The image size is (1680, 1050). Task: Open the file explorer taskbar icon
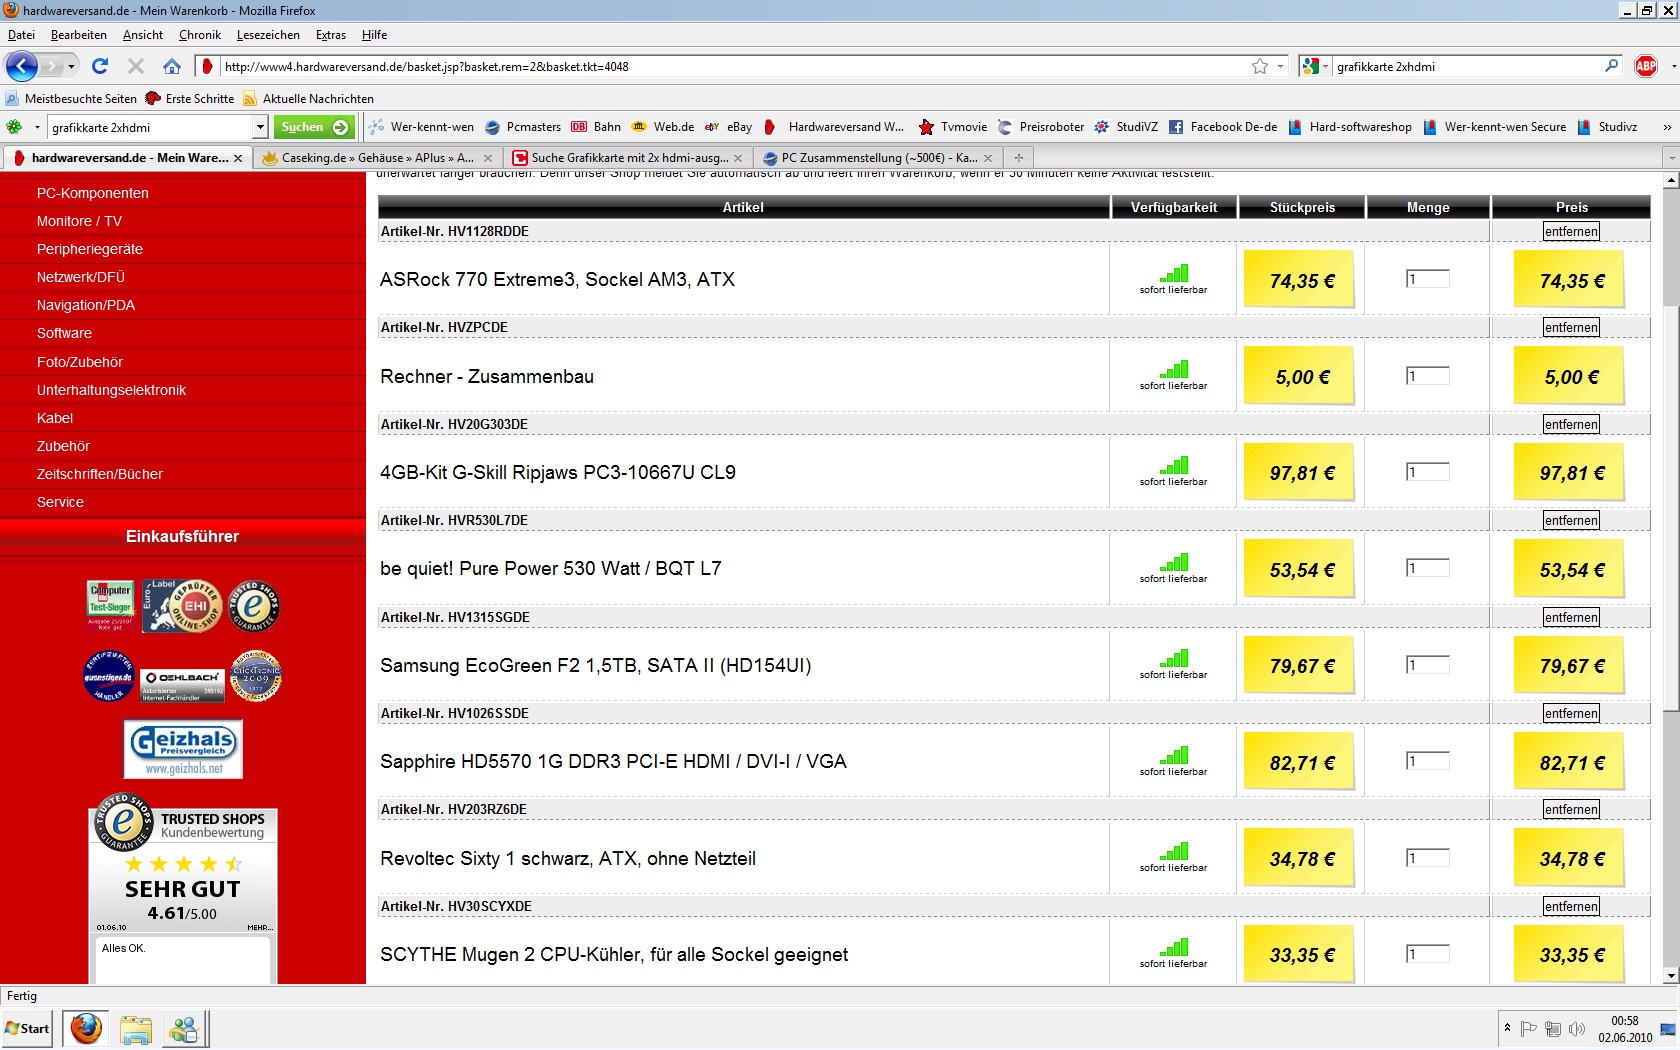coord(135,1029)
